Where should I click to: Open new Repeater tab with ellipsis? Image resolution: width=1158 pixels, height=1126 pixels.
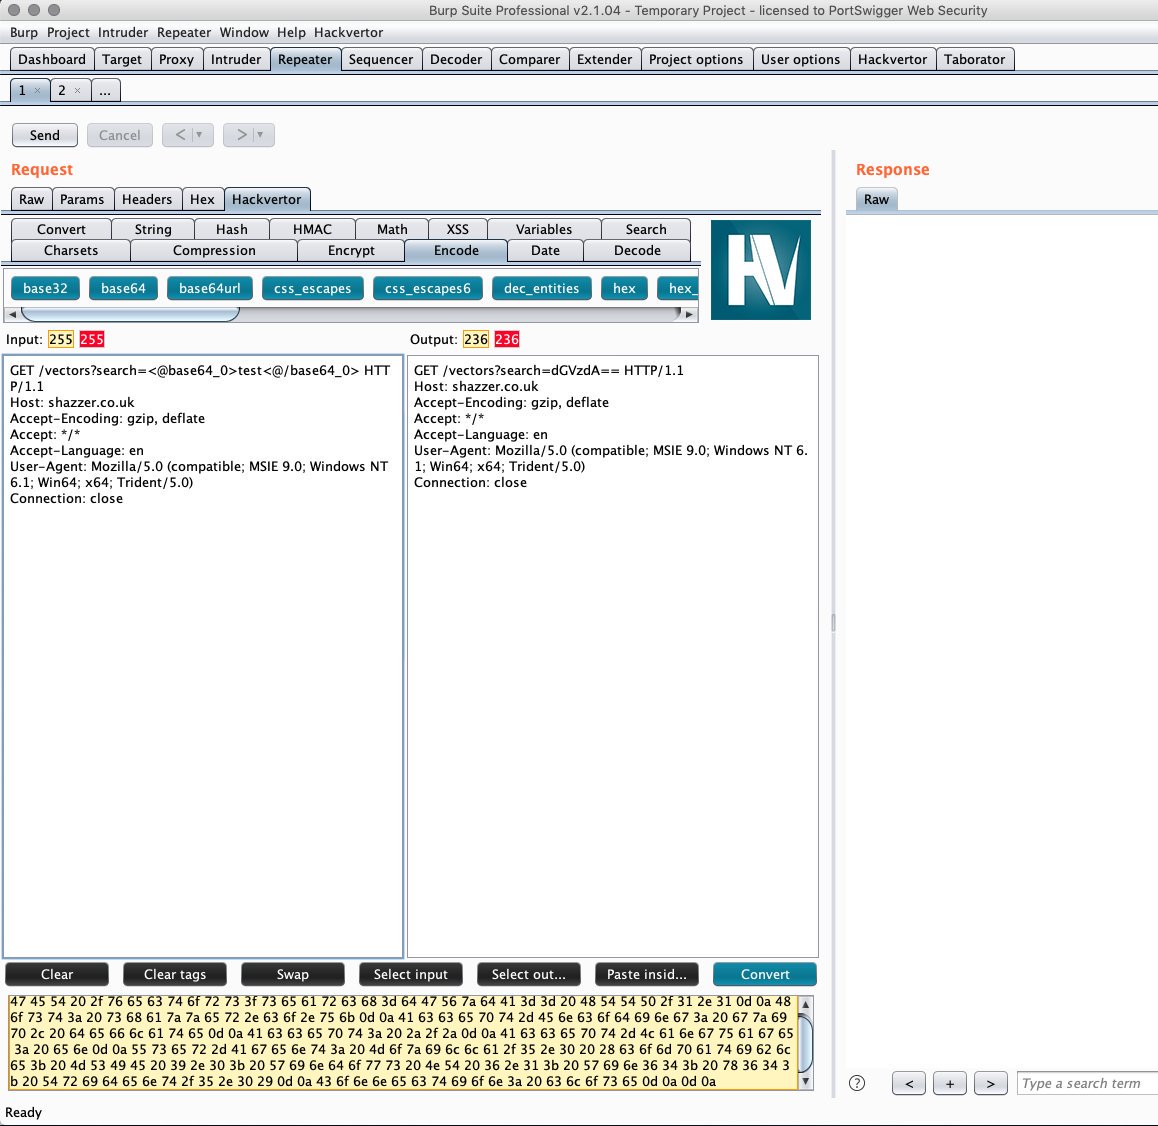coord(106,90)
